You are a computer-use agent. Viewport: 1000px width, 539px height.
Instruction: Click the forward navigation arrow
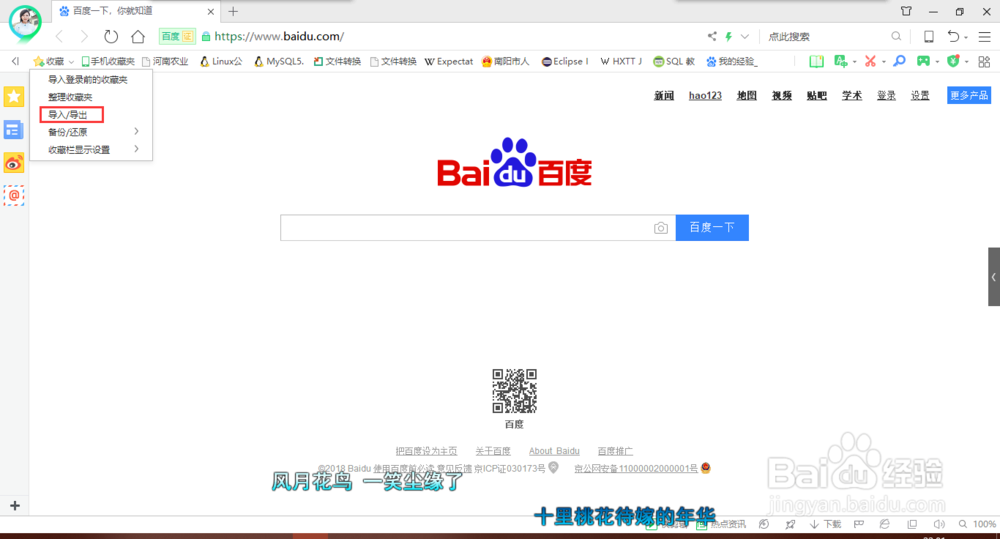click(84, 36)
